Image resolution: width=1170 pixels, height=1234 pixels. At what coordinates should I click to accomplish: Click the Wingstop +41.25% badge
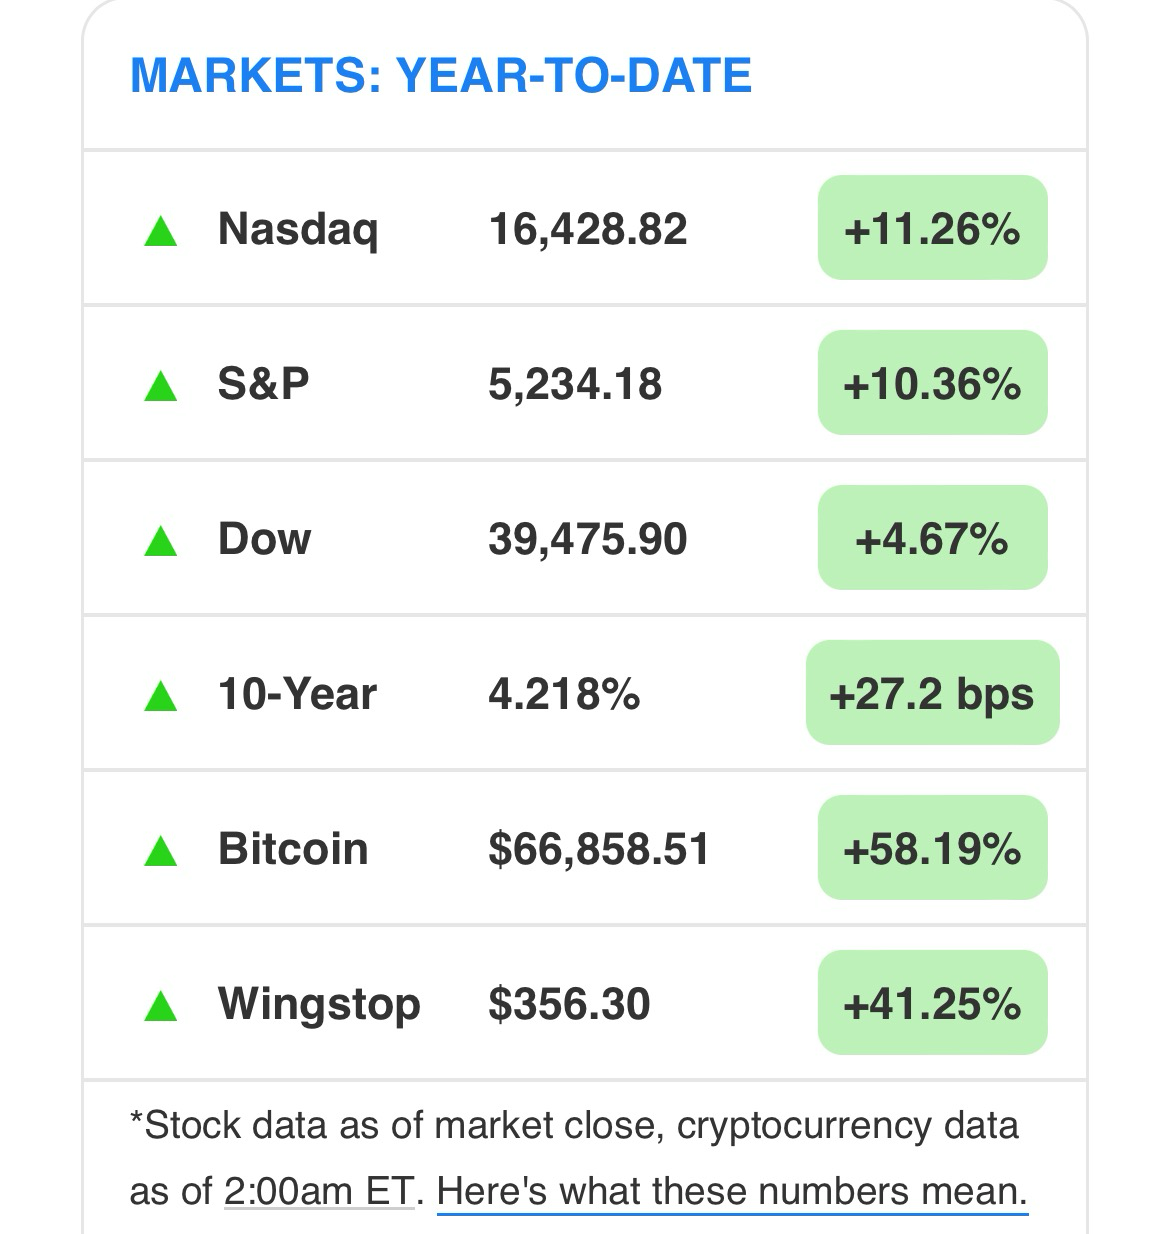[932, 1003]
